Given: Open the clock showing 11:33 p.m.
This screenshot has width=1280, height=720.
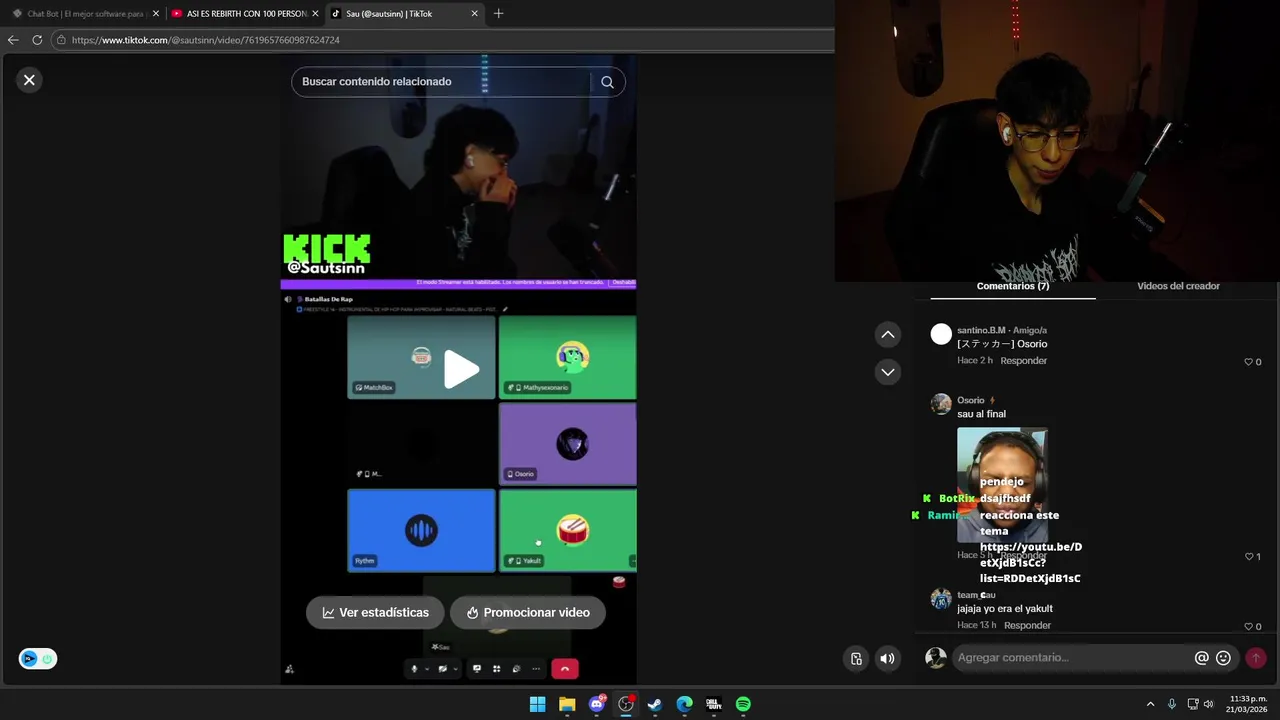Looking at the screenshot, I should 1248,704.
